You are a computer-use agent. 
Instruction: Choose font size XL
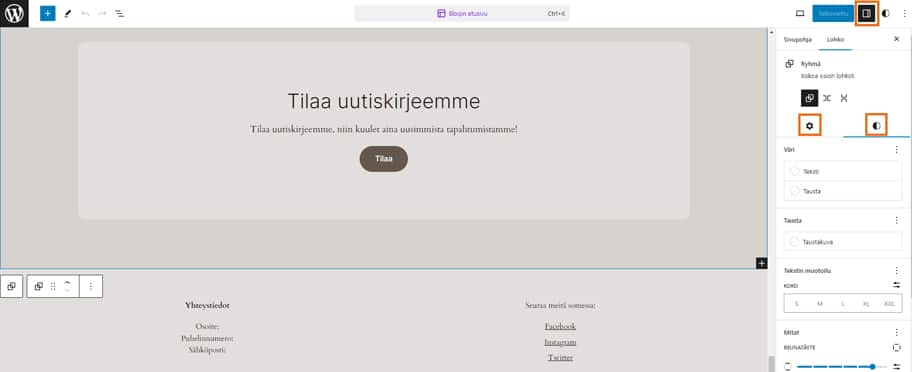[866, 304]
